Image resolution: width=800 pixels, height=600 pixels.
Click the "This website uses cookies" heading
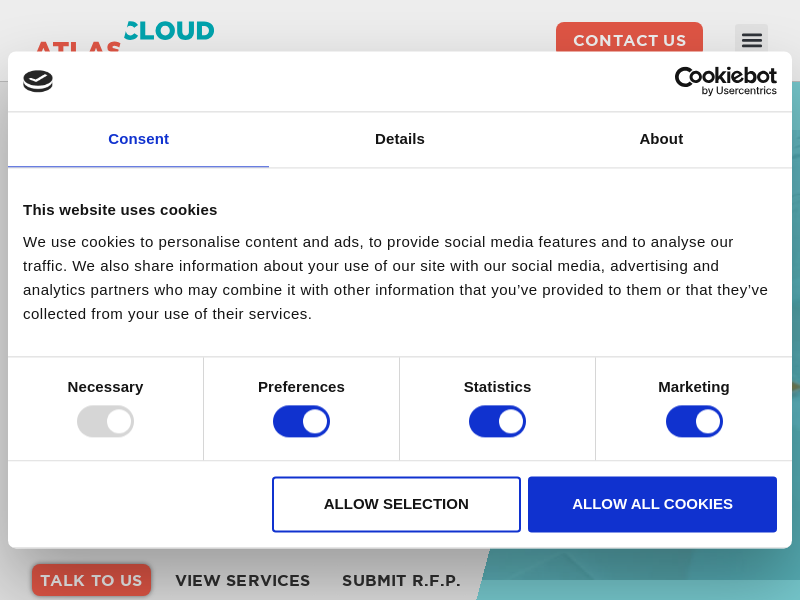click(x=120, y=209)
